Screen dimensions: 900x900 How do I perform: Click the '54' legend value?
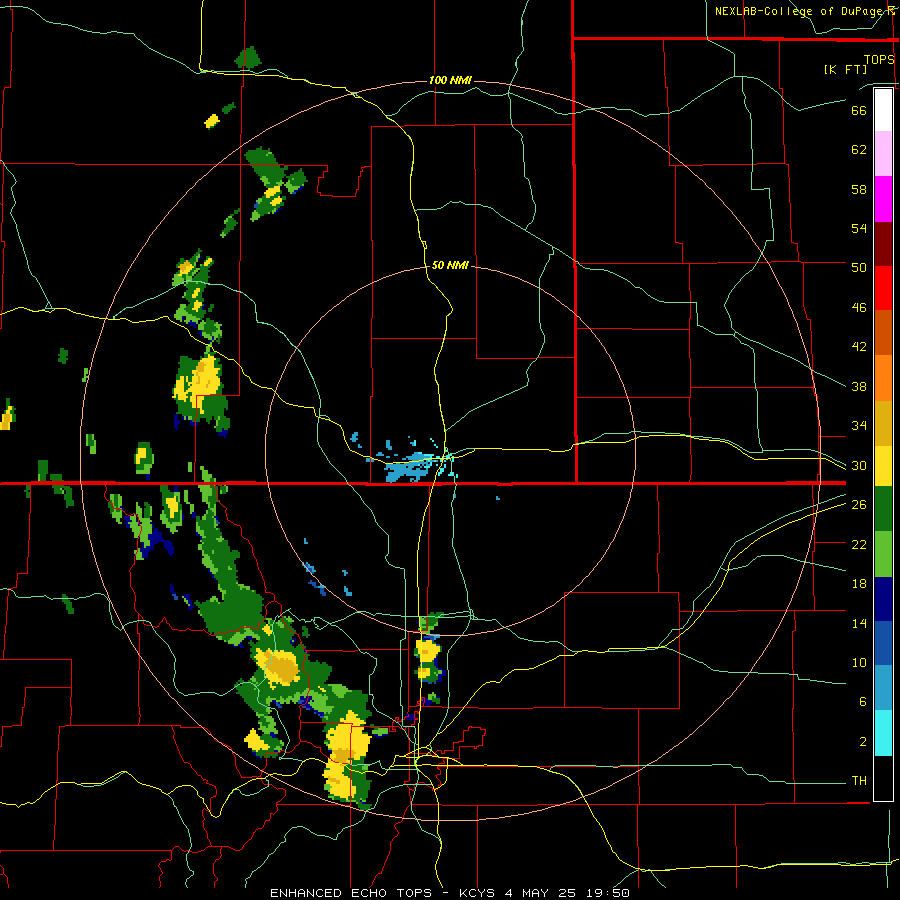tap(859, 228)
